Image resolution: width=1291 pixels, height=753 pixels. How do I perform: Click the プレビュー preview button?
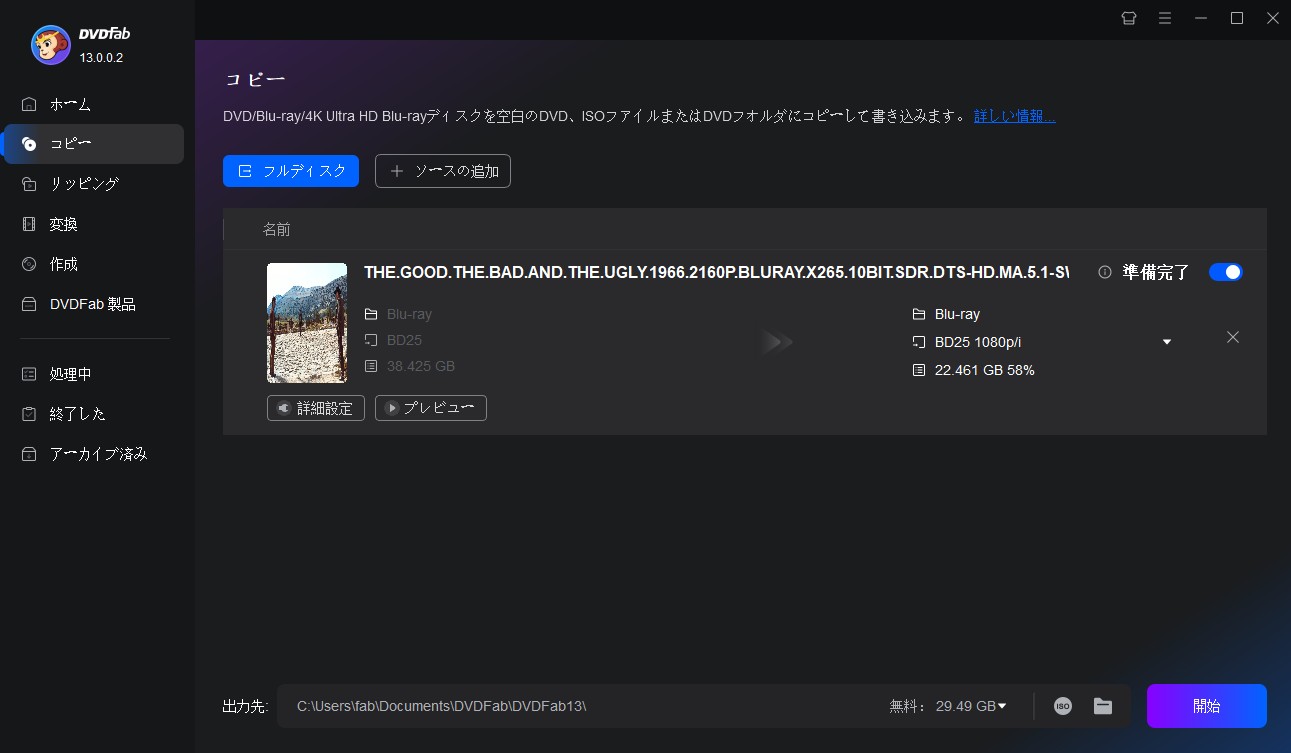(431, 408)
